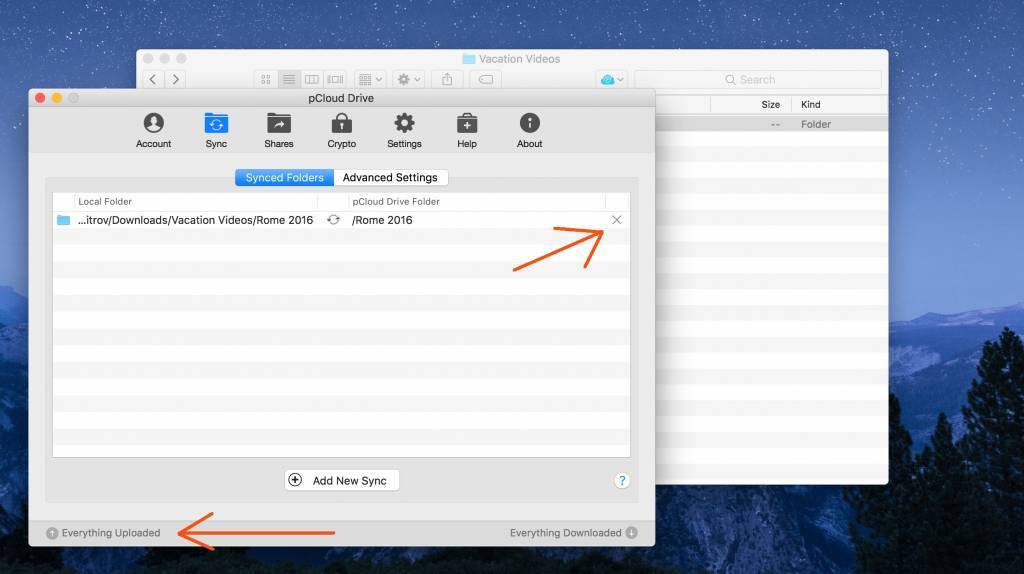The image size is (1024, 574).
Task: Click sync arrows icon in Rome 2016 row
Action: [333, 220]
